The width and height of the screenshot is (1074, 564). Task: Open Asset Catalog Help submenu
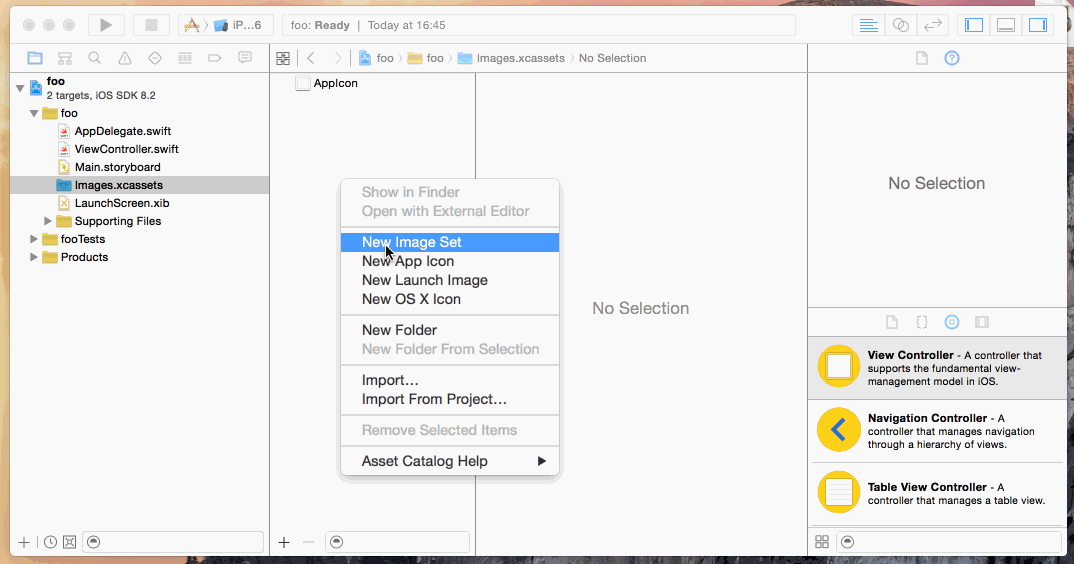pos(450,461)
